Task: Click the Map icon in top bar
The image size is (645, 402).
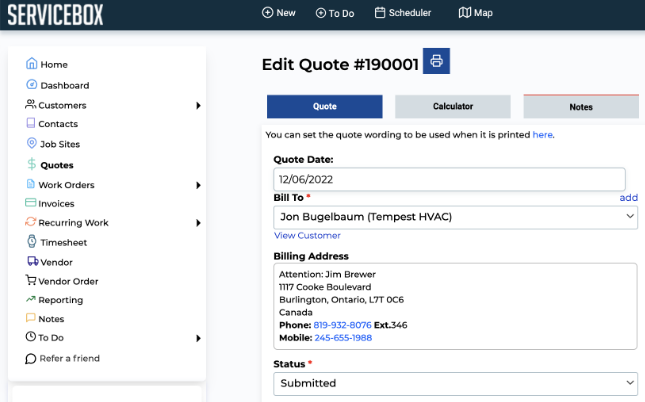Action: pos(464,13)
